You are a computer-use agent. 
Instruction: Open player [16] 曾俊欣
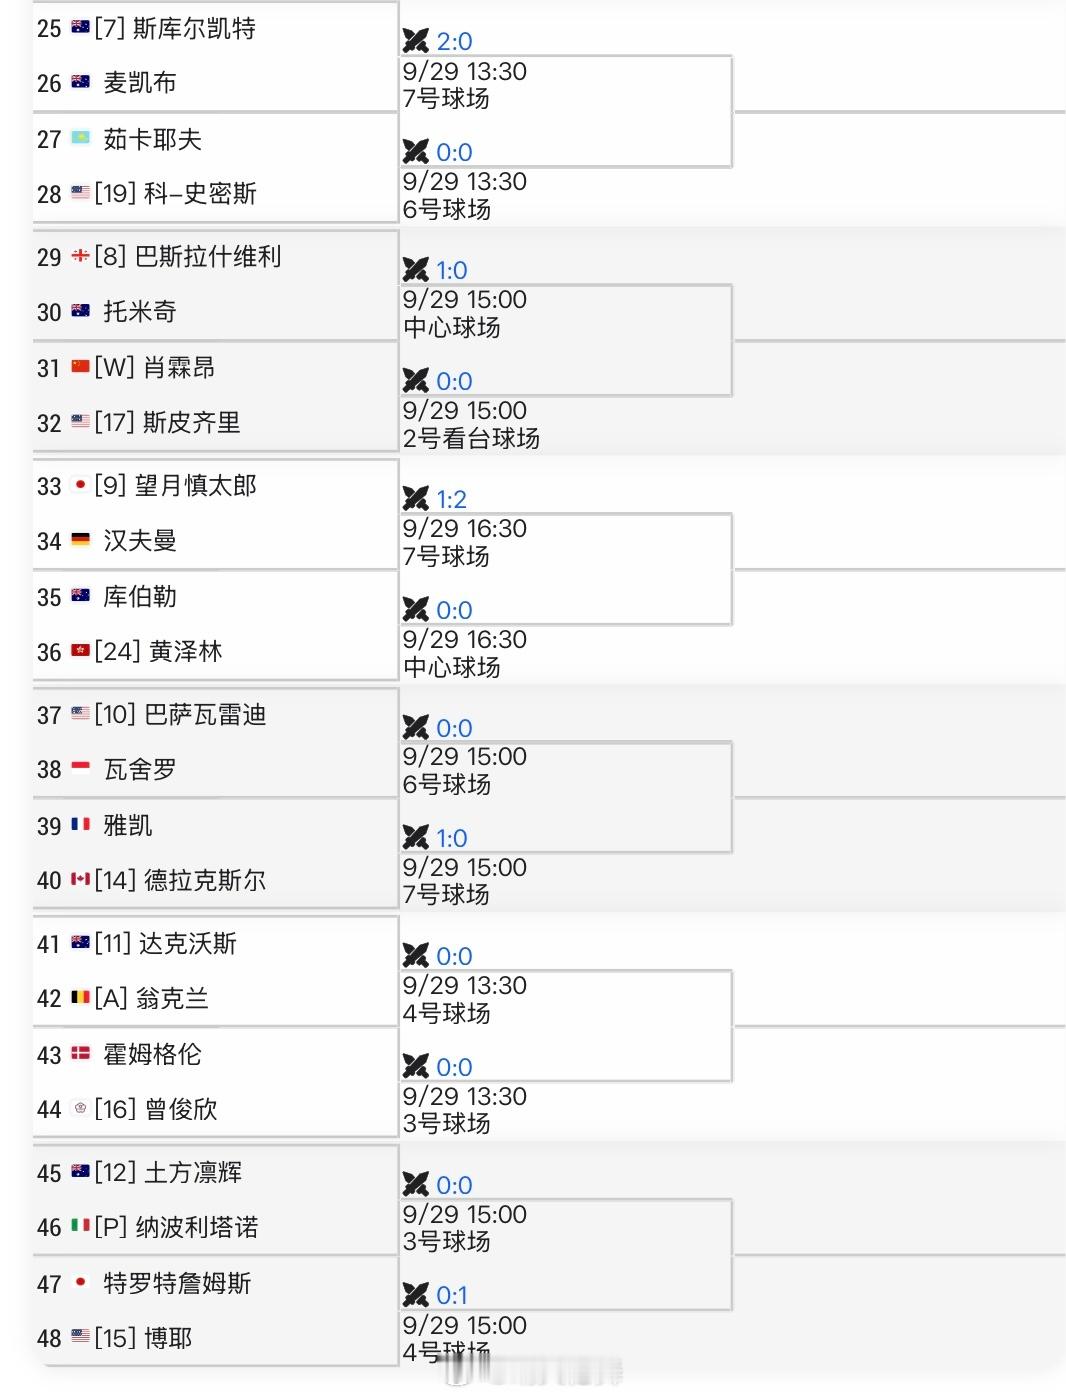coord(156,1109)
